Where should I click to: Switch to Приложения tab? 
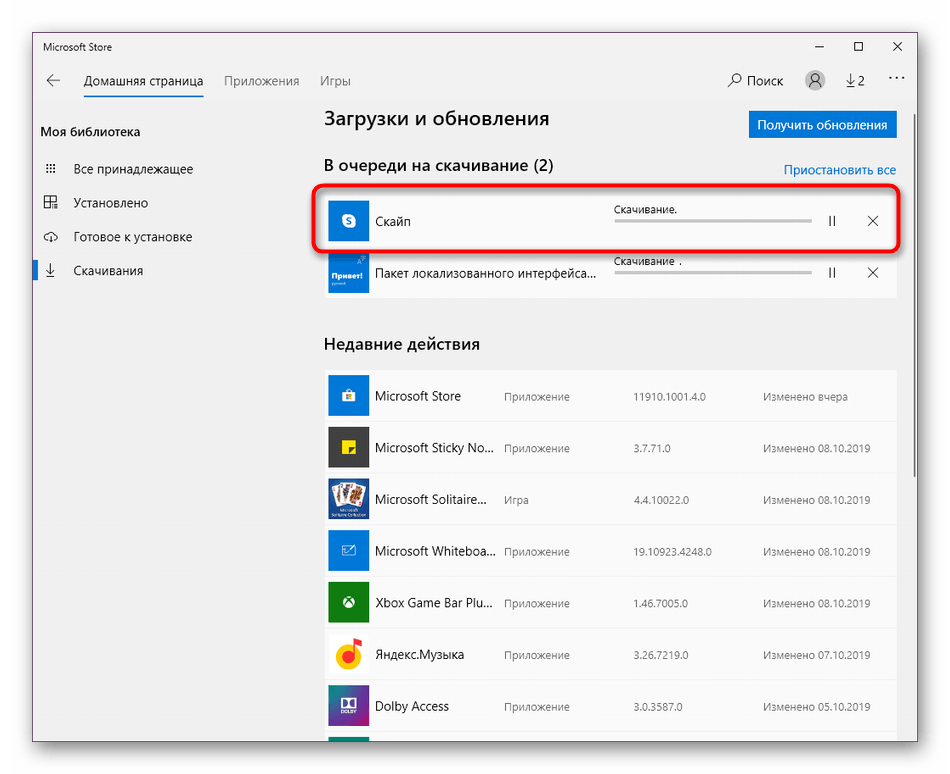tap(262, 81)
